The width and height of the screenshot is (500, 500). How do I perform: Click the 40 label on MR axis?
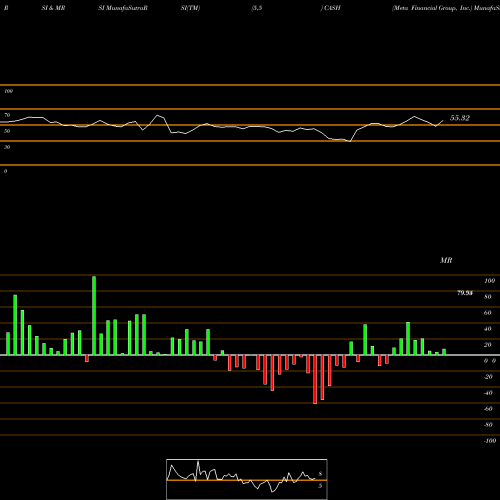click(488, 329)
